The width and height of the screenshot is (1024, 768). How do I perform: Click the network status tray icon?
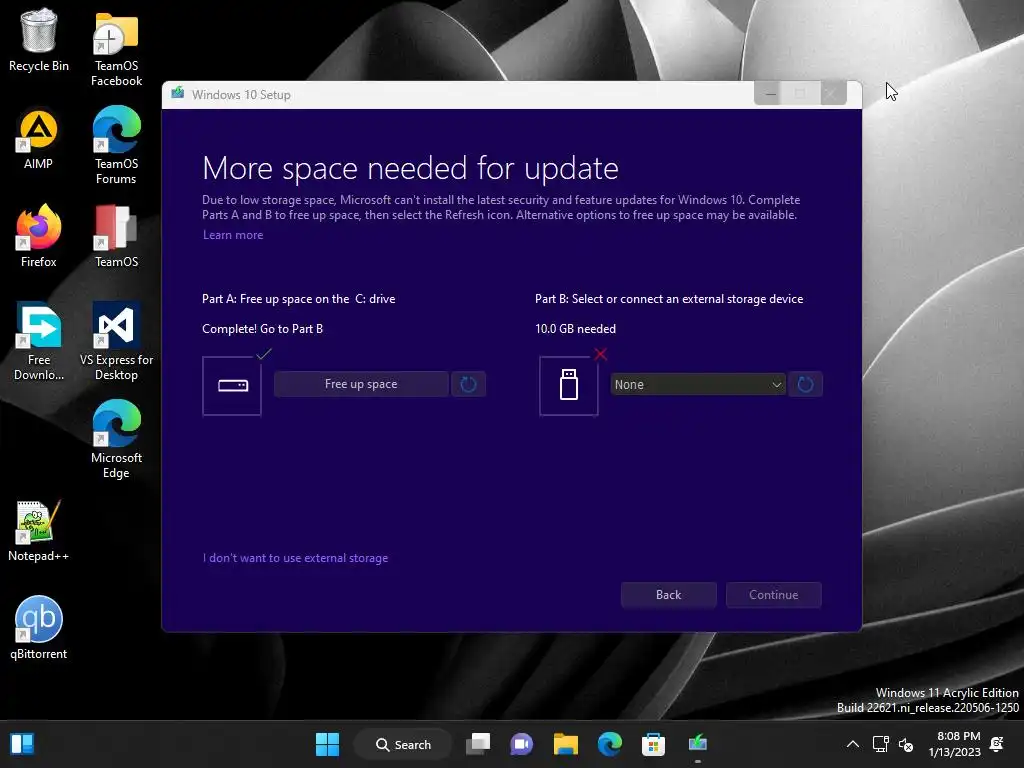tap(880, 744)
